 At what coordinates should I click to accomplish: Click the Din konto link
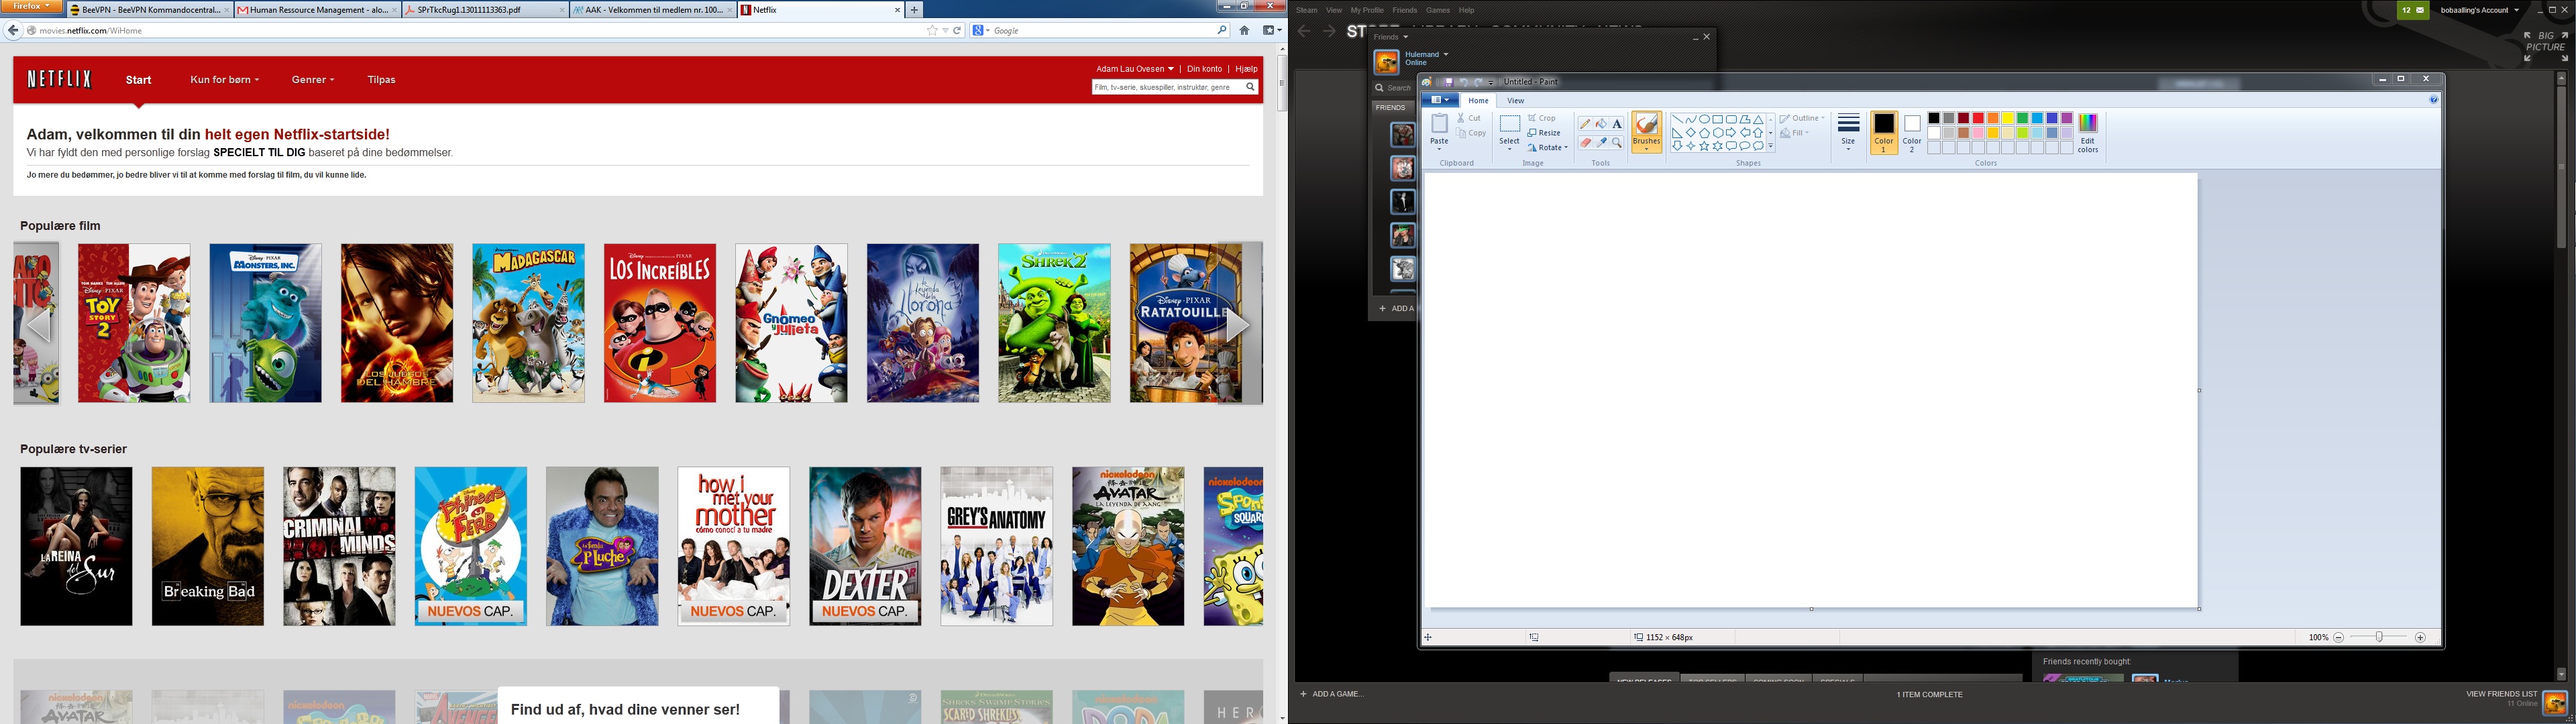(1204, 69)
